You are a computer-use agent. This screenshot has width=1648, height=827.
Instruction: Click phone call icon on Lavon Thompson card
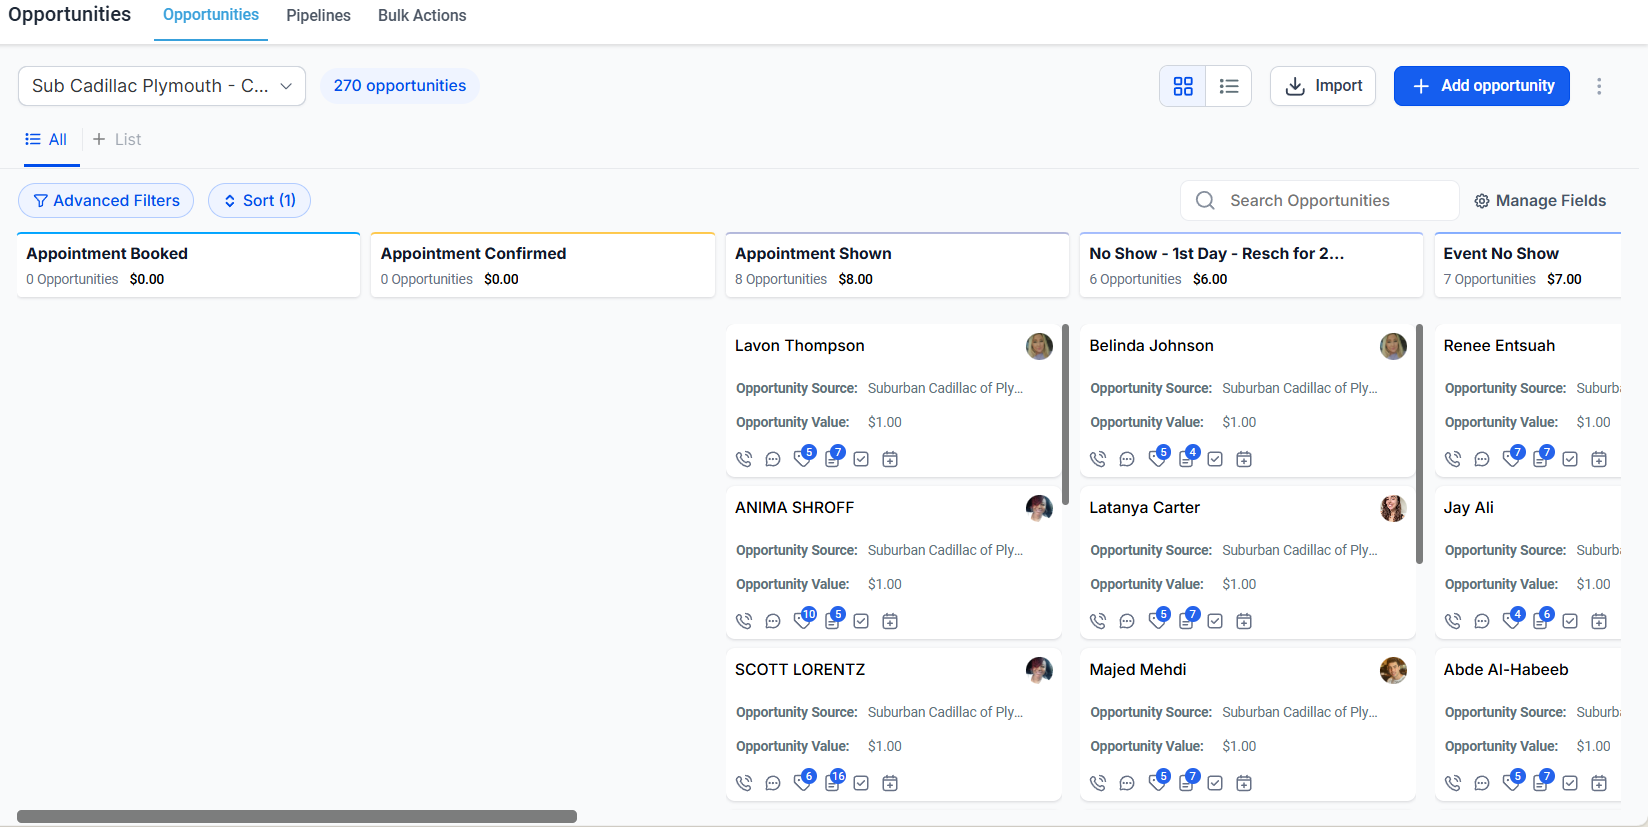click(x=744, y=459)
